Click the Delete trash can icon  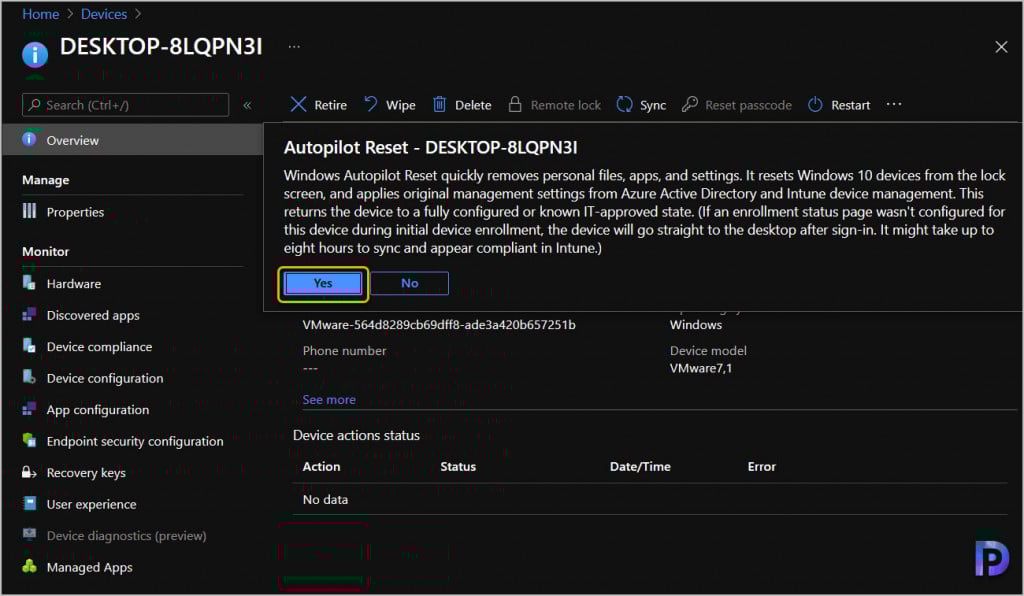440,104
